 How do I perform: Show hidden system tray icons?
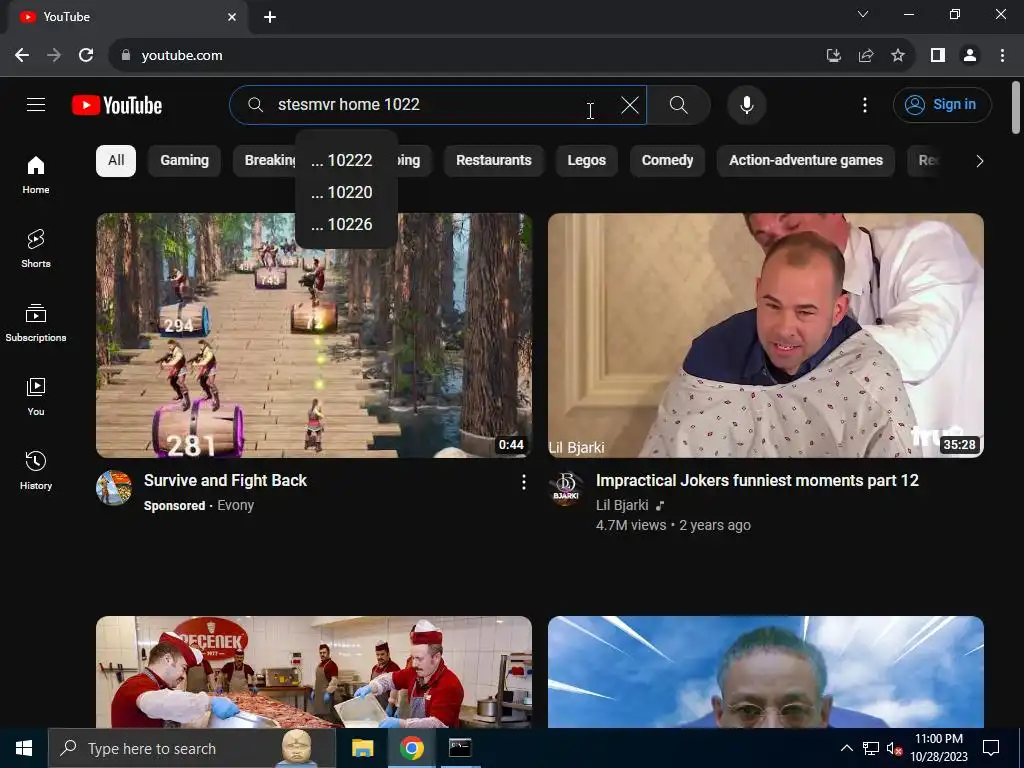point(846,748)
